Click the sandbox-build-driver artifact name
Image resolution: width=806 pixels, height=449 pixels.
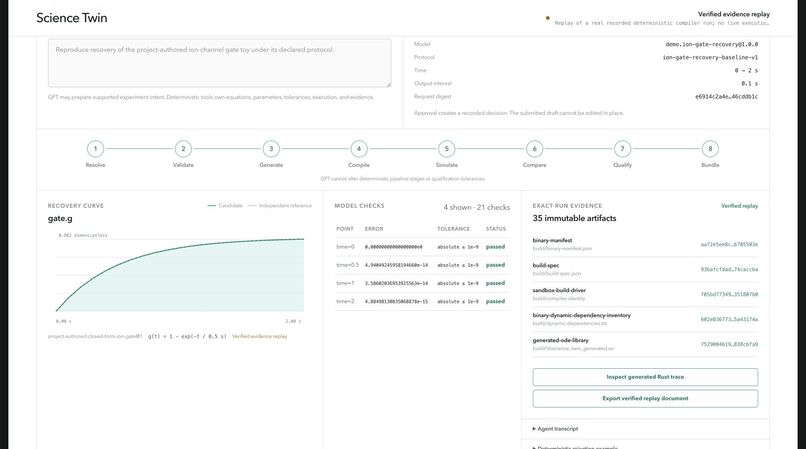[559, 290]
